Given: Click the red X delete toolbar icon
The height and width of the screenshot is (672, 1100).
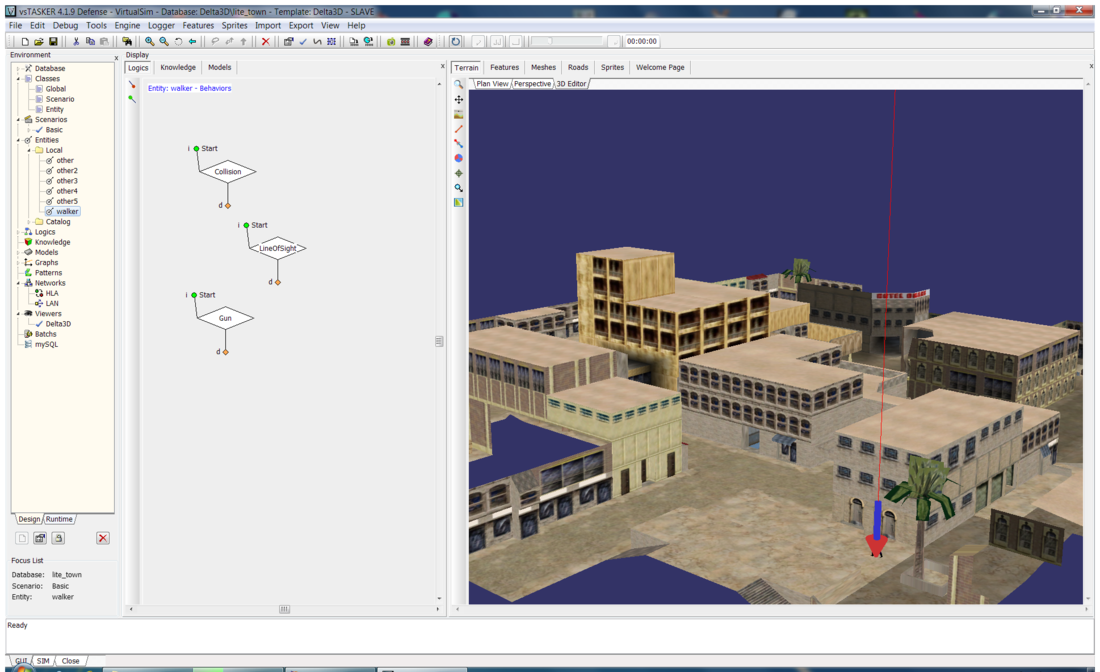Looking at the screenshot, I should point(265,42).
